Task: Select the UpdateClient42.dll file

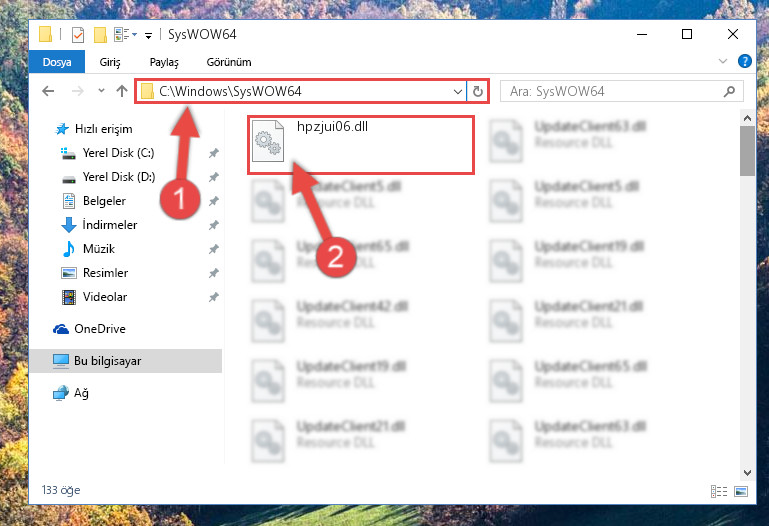Action: point(353,306)
